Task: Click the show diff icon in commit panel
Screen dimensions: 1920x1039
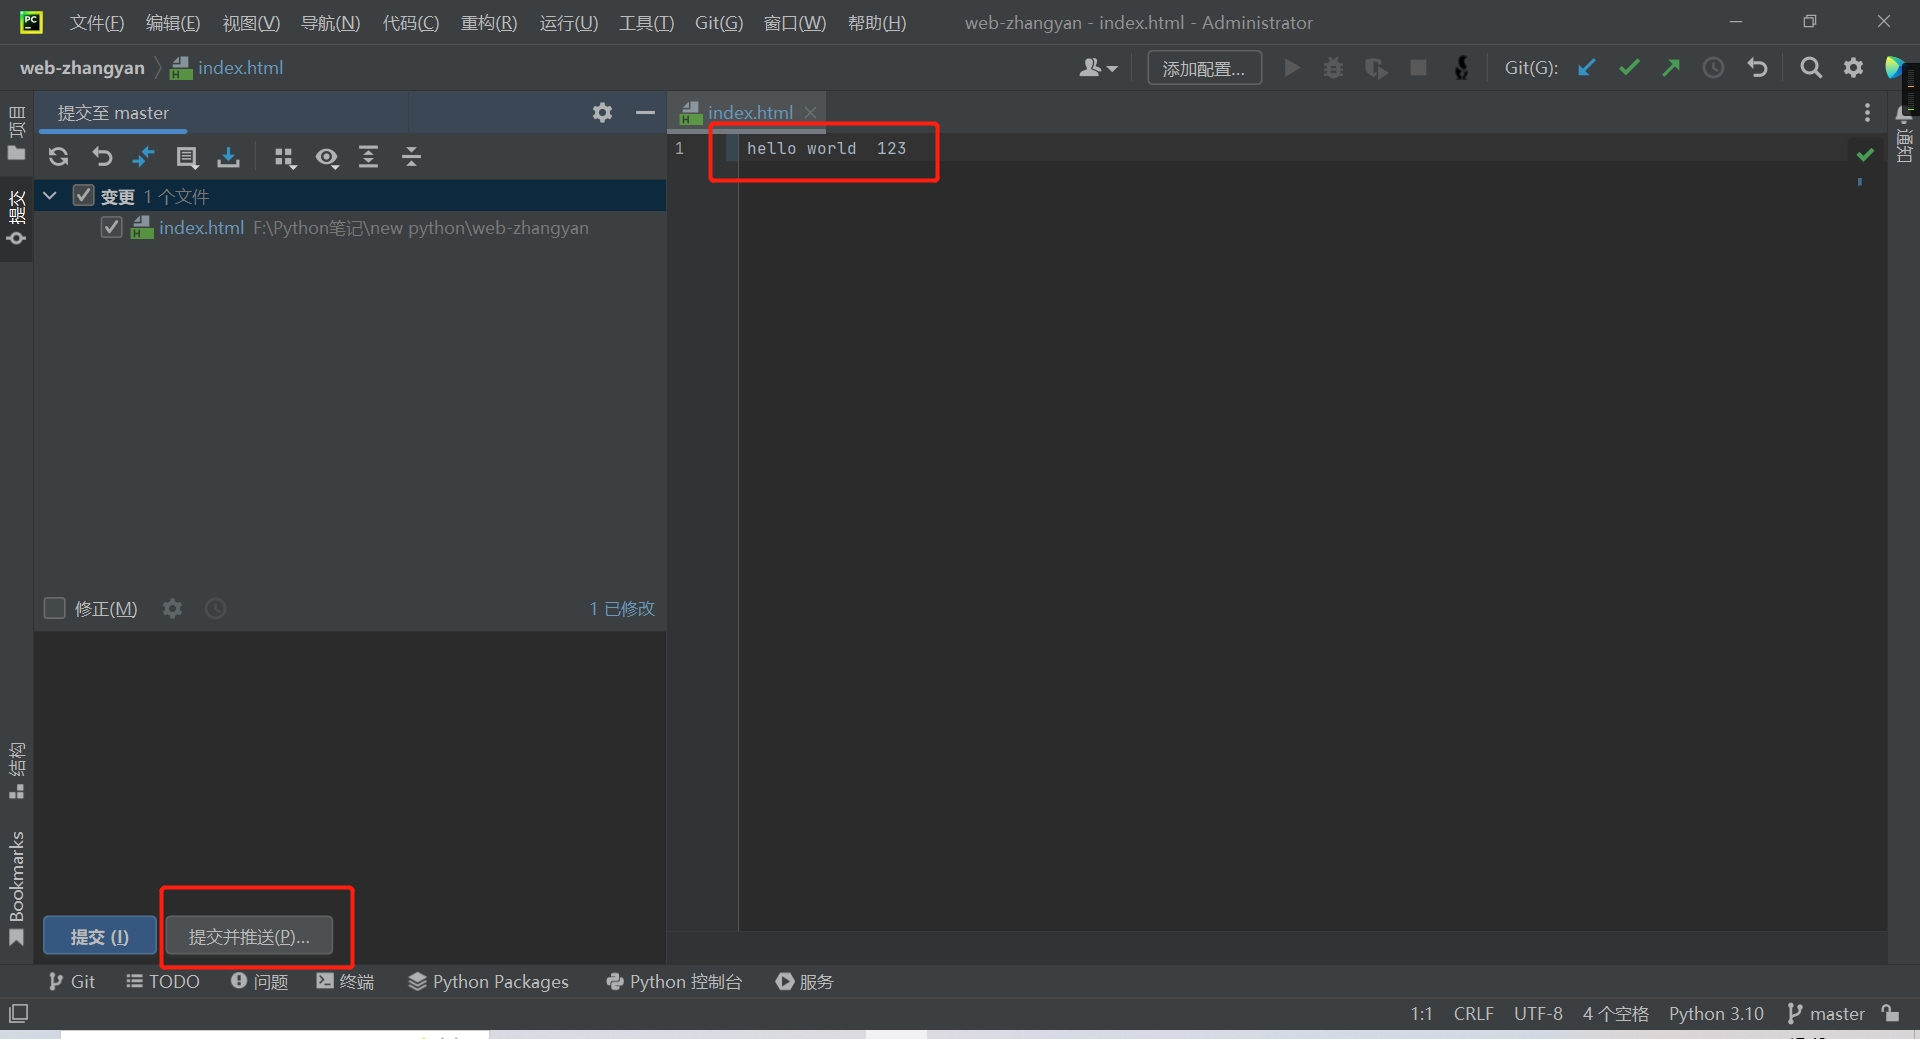Action: 144,157
